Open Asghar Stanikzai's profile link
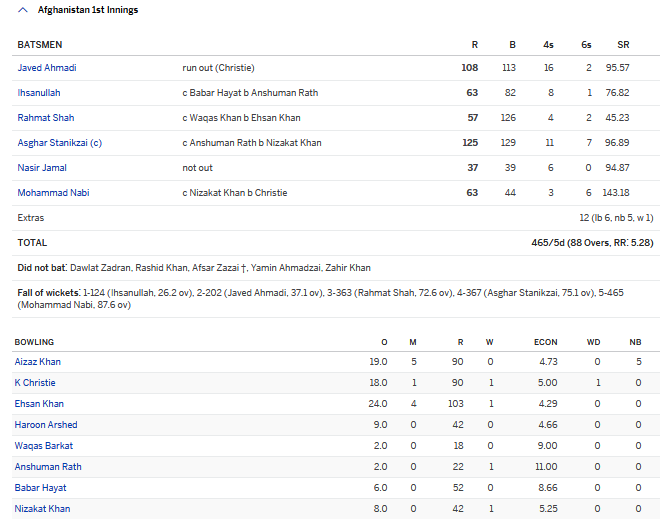Image resolution: width=665 pixels, height=528 pixels. point(60,143)
